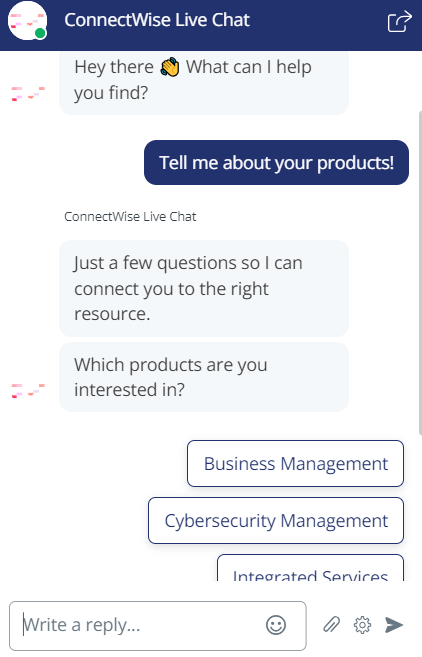Click the ConnectWise avatar in header

tap(28, 21)
